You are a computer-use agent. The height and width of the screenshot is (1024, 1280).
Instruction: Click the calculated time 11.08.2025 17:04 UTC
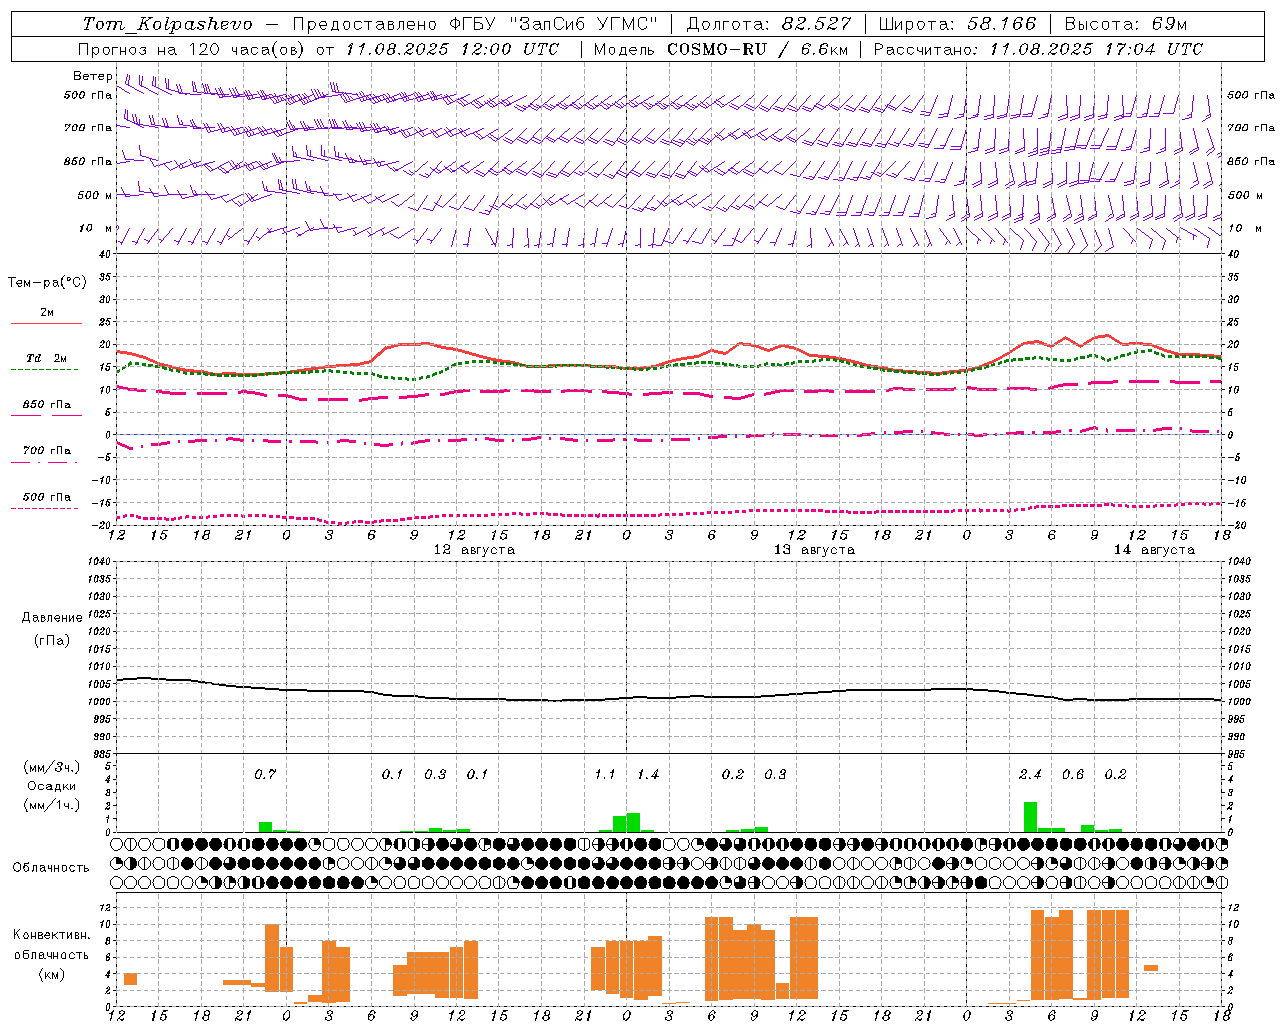coord(1096,49)
